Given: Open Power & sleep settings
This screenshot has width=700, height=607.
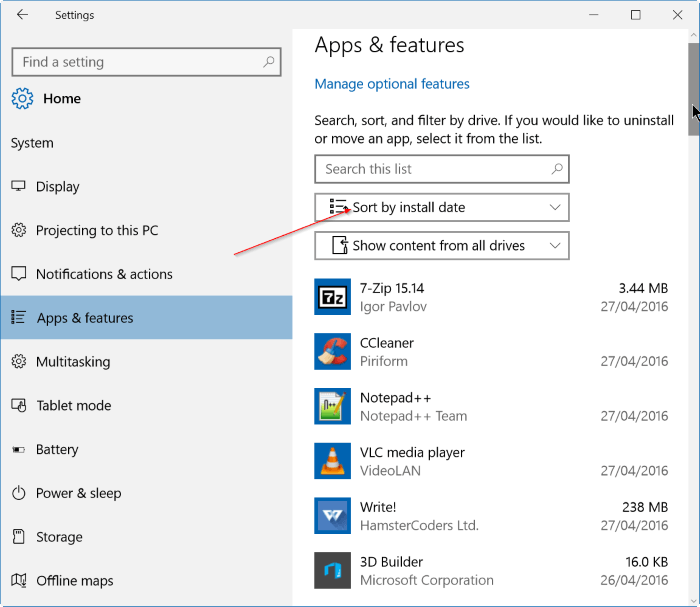Looking at the screenshot, I should 78,493.
